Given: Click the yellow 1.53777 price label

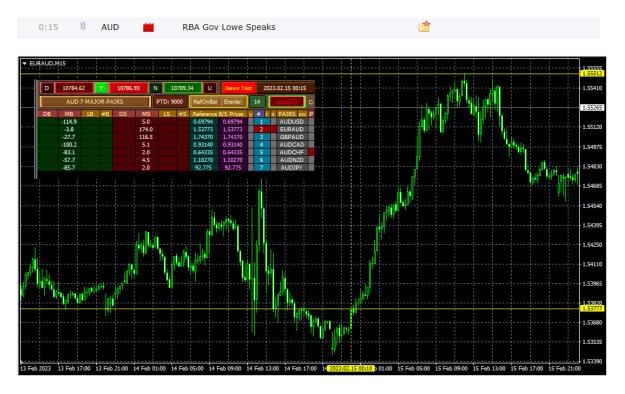Looking at the screenshot, I should pos(592,309).
